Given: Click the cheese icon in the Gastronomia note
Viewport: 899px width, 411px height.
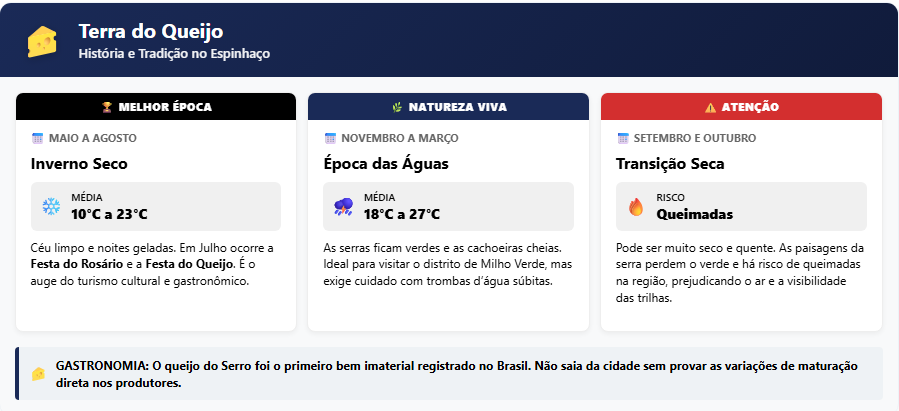Looking at the screenshot, I should click(x=38, y=374).
